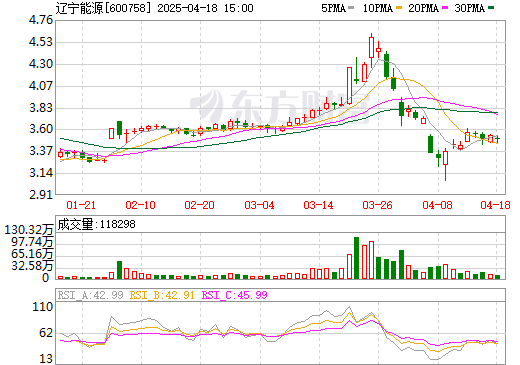
Task: Click the 130.32万 volume axis label
Action: point(29,230)
